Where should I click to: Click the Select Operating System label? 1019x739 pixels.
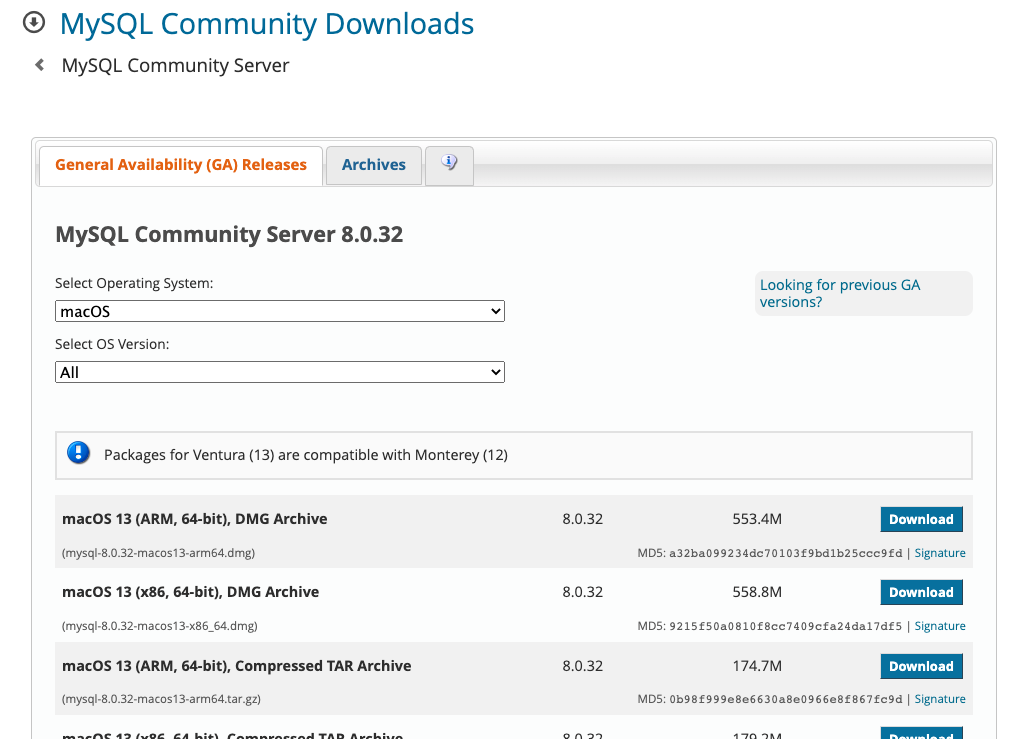point(134,283)
